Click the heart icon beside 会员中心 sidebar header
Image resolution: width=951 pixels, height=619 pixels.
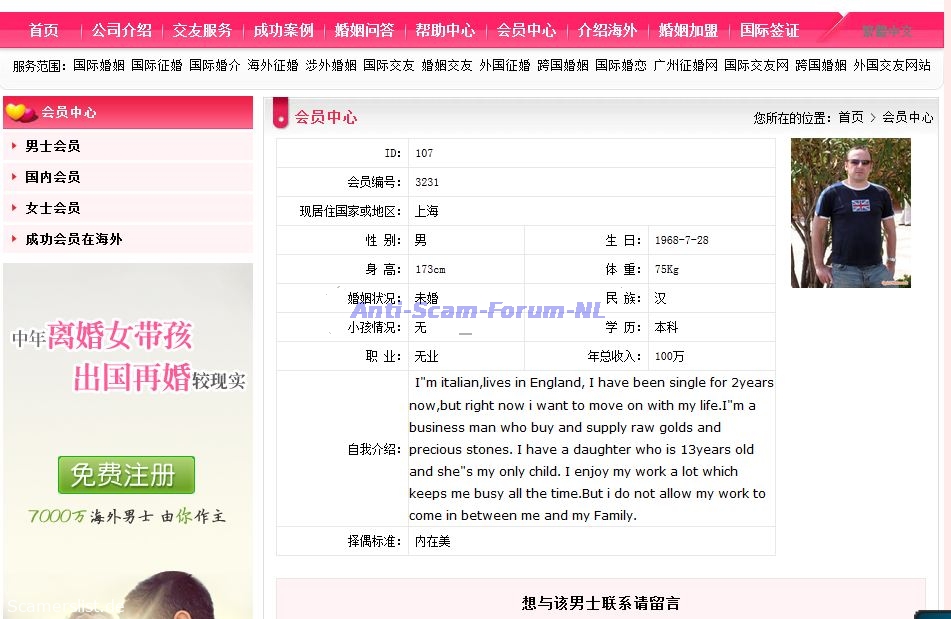tap(21, 112)
